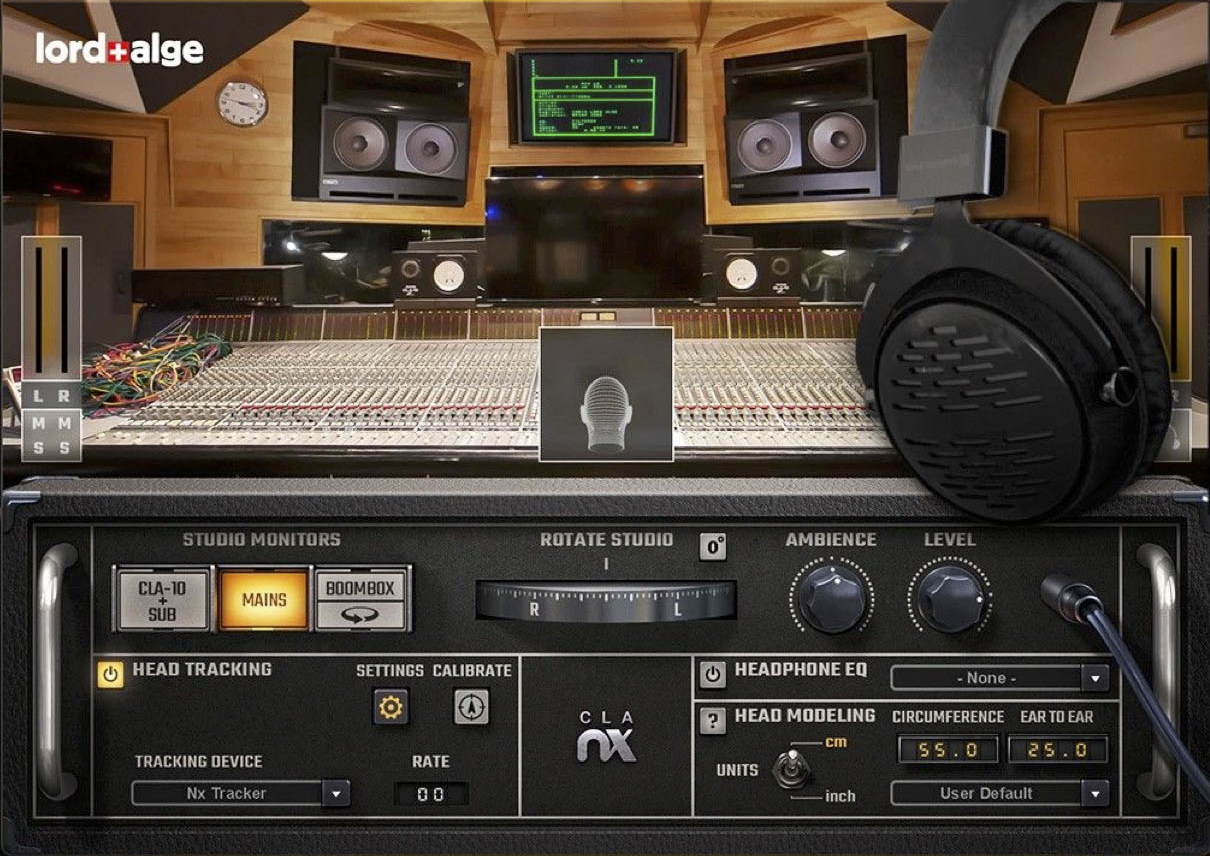Click the Ambience knob
Screen dimensions: 1210x856
[x=831, y=597]
